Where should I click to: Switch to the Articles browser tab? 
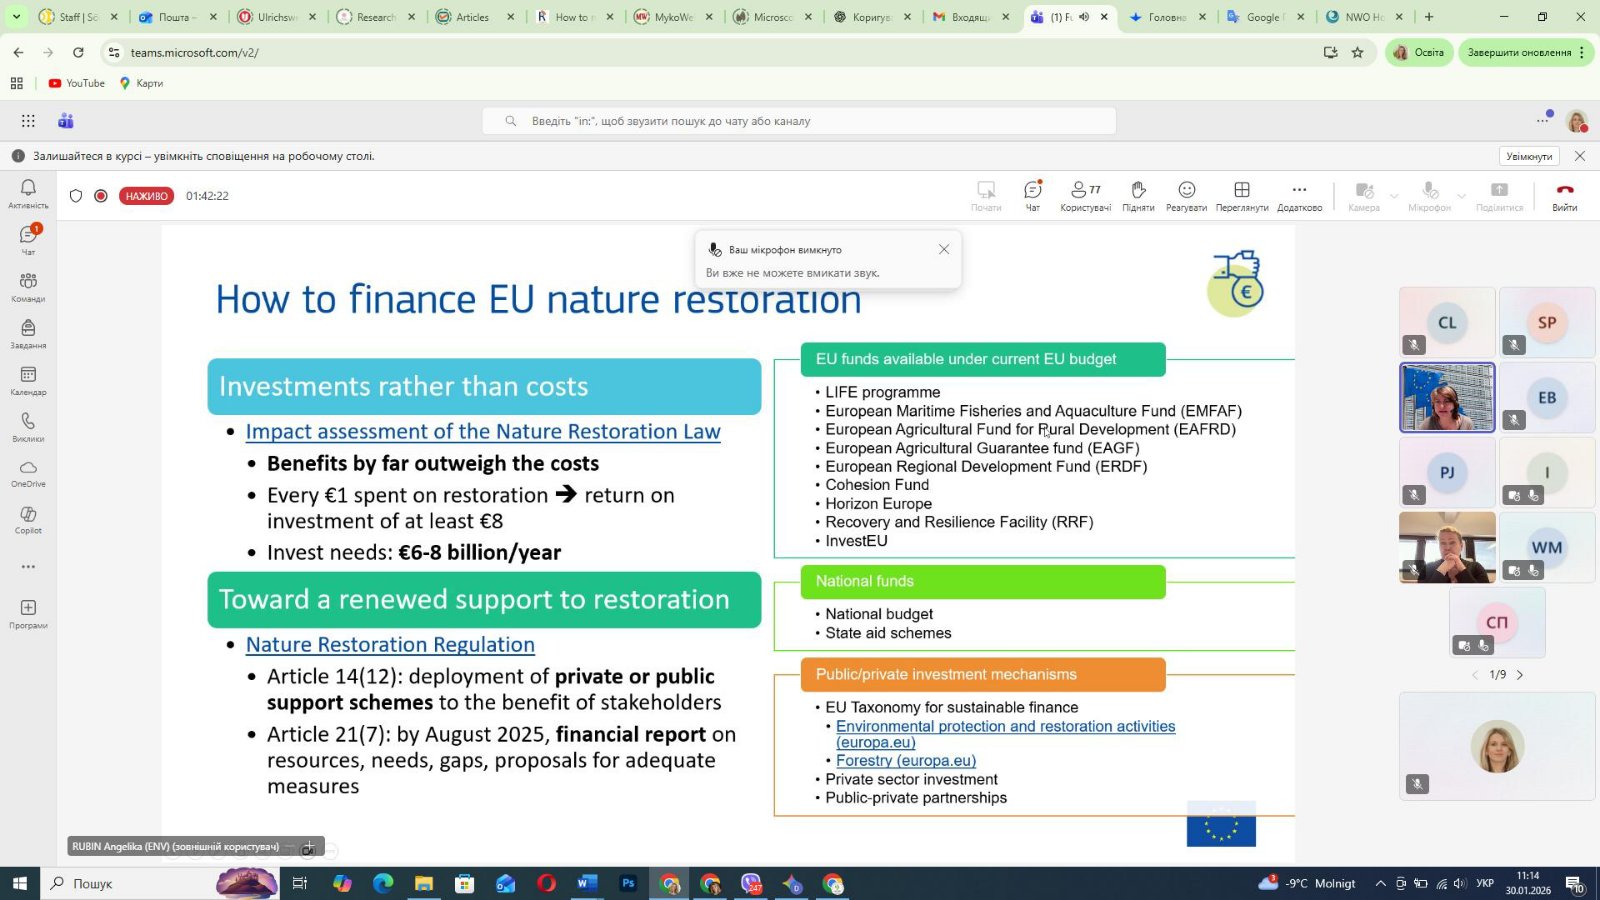click(471, 17)
